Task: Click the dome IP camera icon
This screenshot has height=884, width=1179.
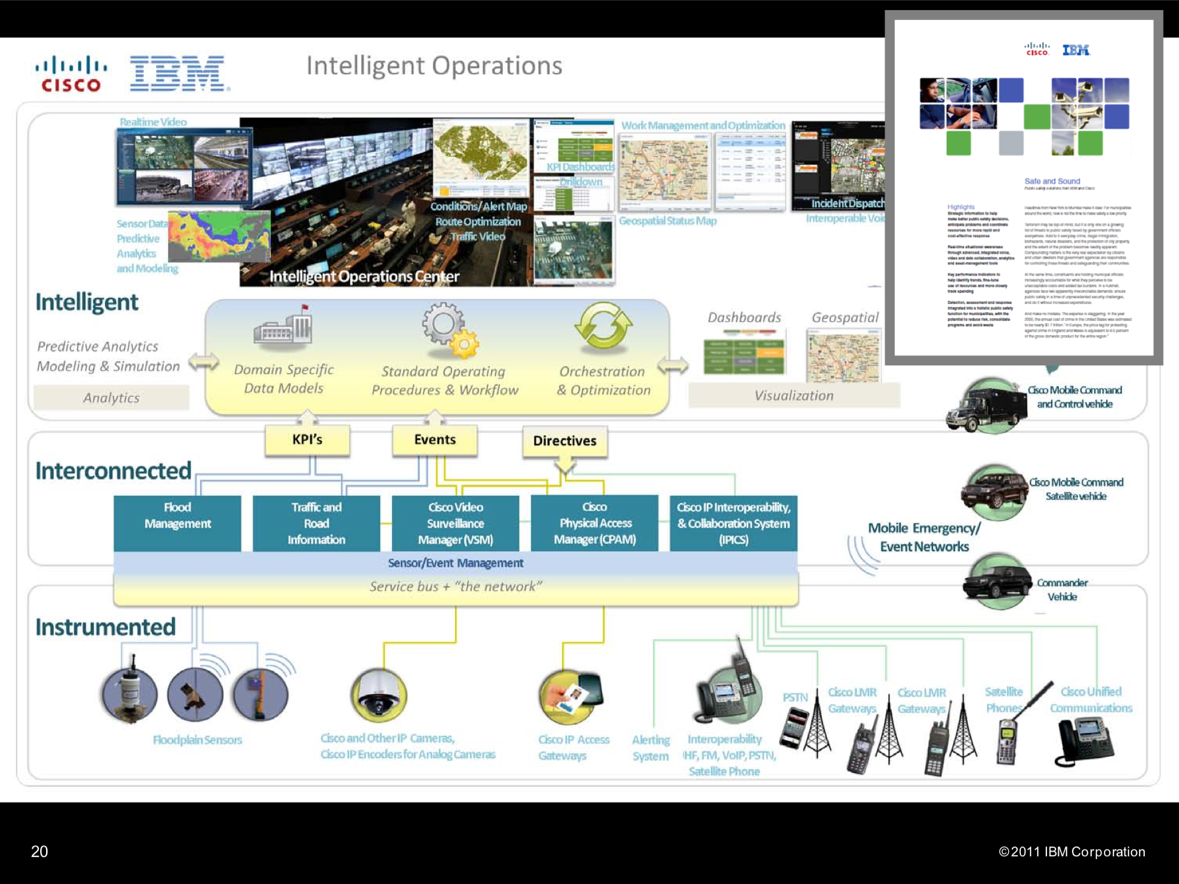Action: click(x=379, y=696)
